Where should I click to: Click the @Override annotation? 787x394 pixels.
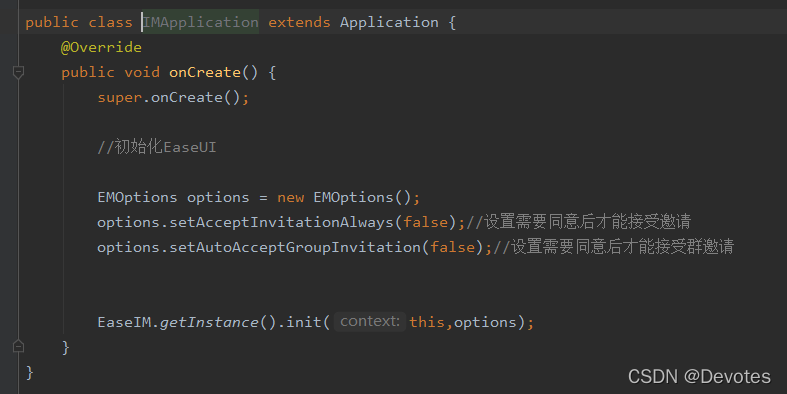point(101,47)
